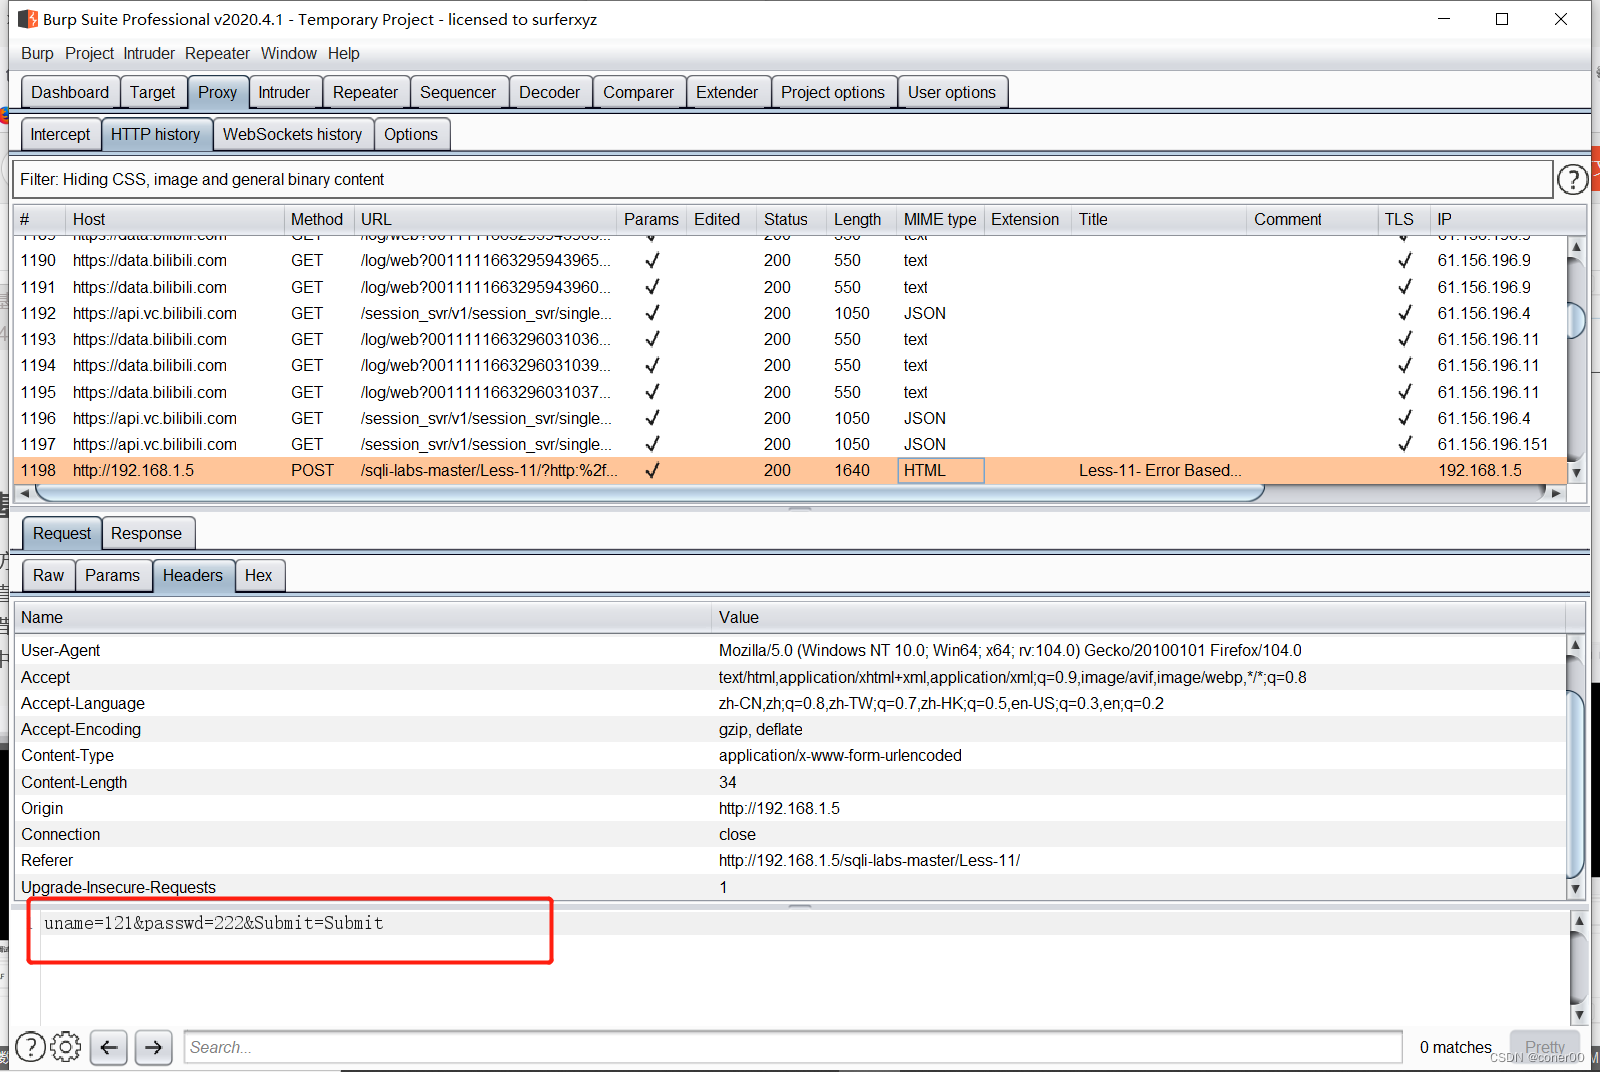Viewport: 1600px width, 1072px height.
Task: Switch request view to Raw
Action: click(48, 575)
